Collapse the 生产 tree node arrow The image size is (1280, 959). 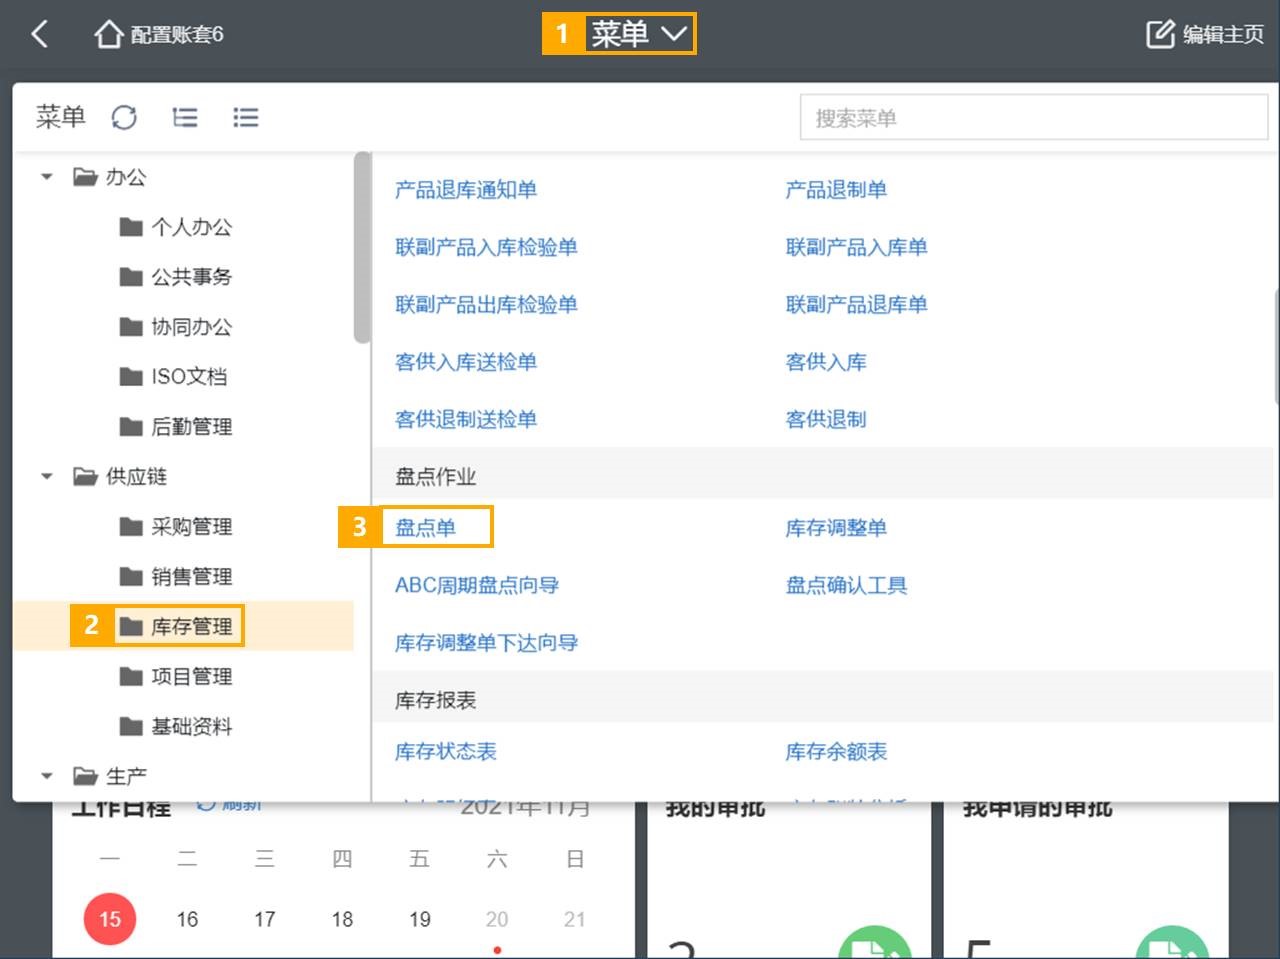click(46, 776)
